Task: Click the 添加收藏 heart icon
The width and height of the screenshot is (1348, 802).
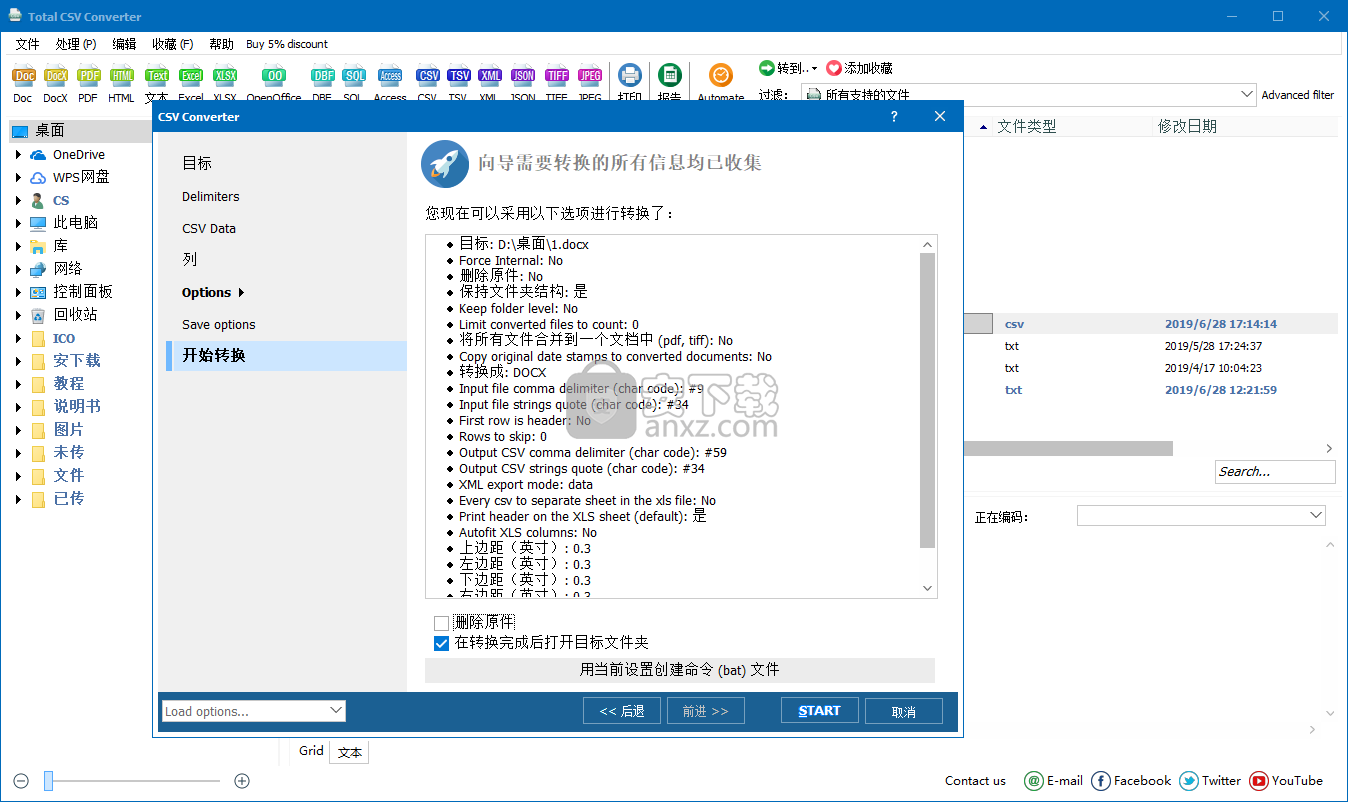Action: [834, 68]
